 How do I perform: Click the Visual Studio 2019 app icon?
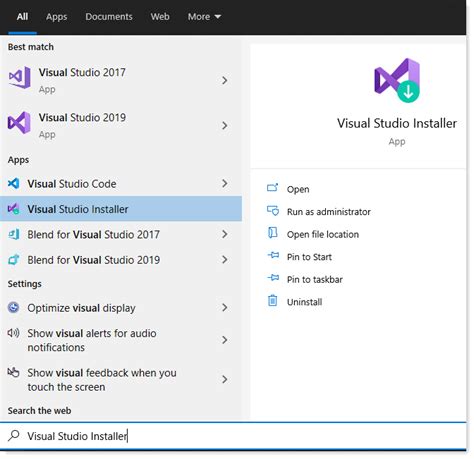point(19,123)
